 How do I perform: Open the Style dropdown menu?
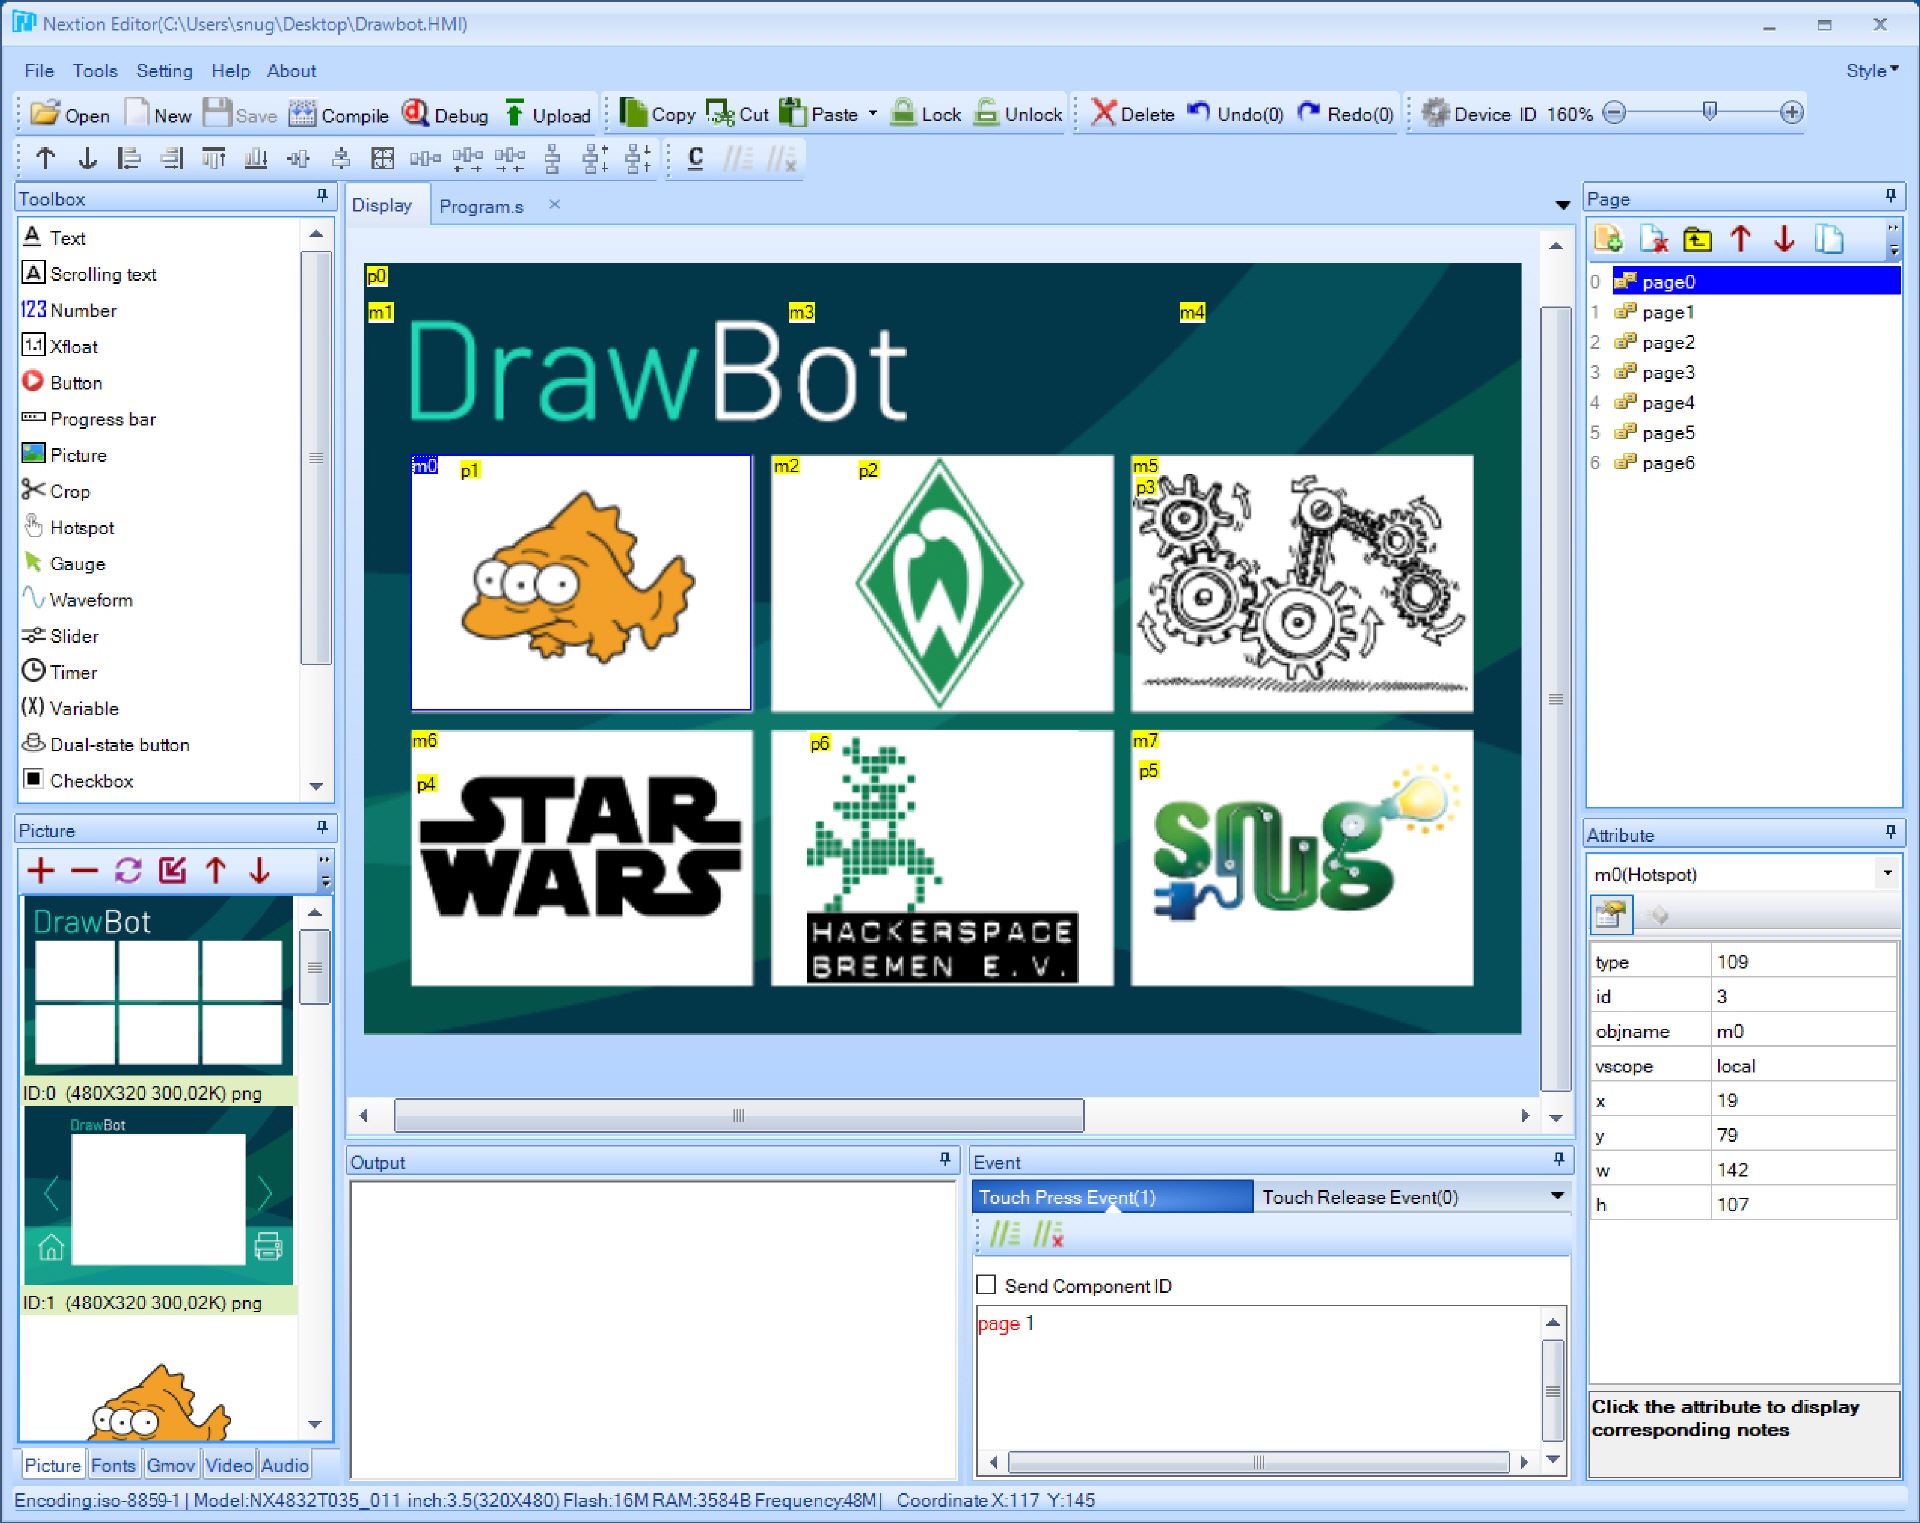pyautogui.click(x=1872, y=70)
